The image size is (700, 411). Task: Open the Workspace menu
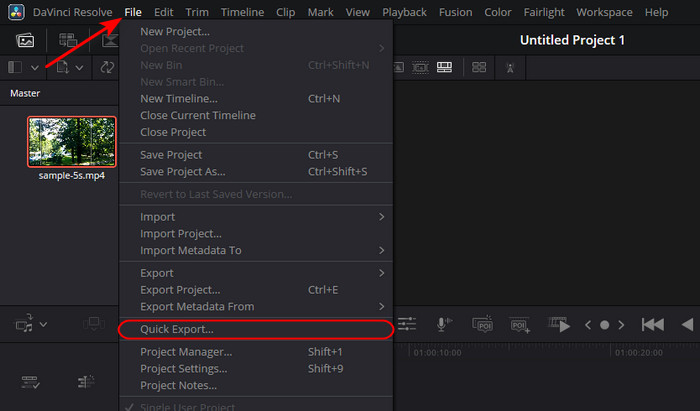pos(604,12)
